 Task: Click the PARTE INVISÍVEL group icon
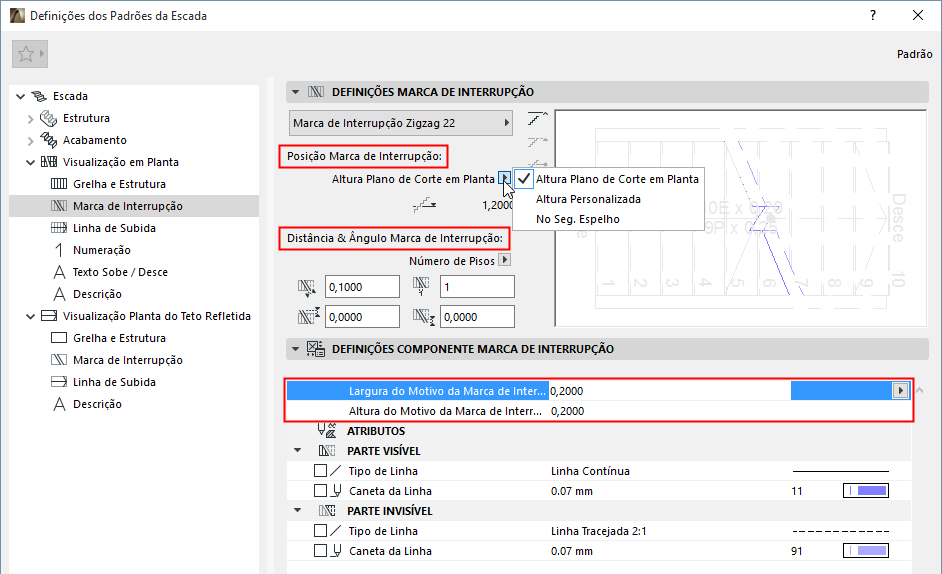coord(327,511)
